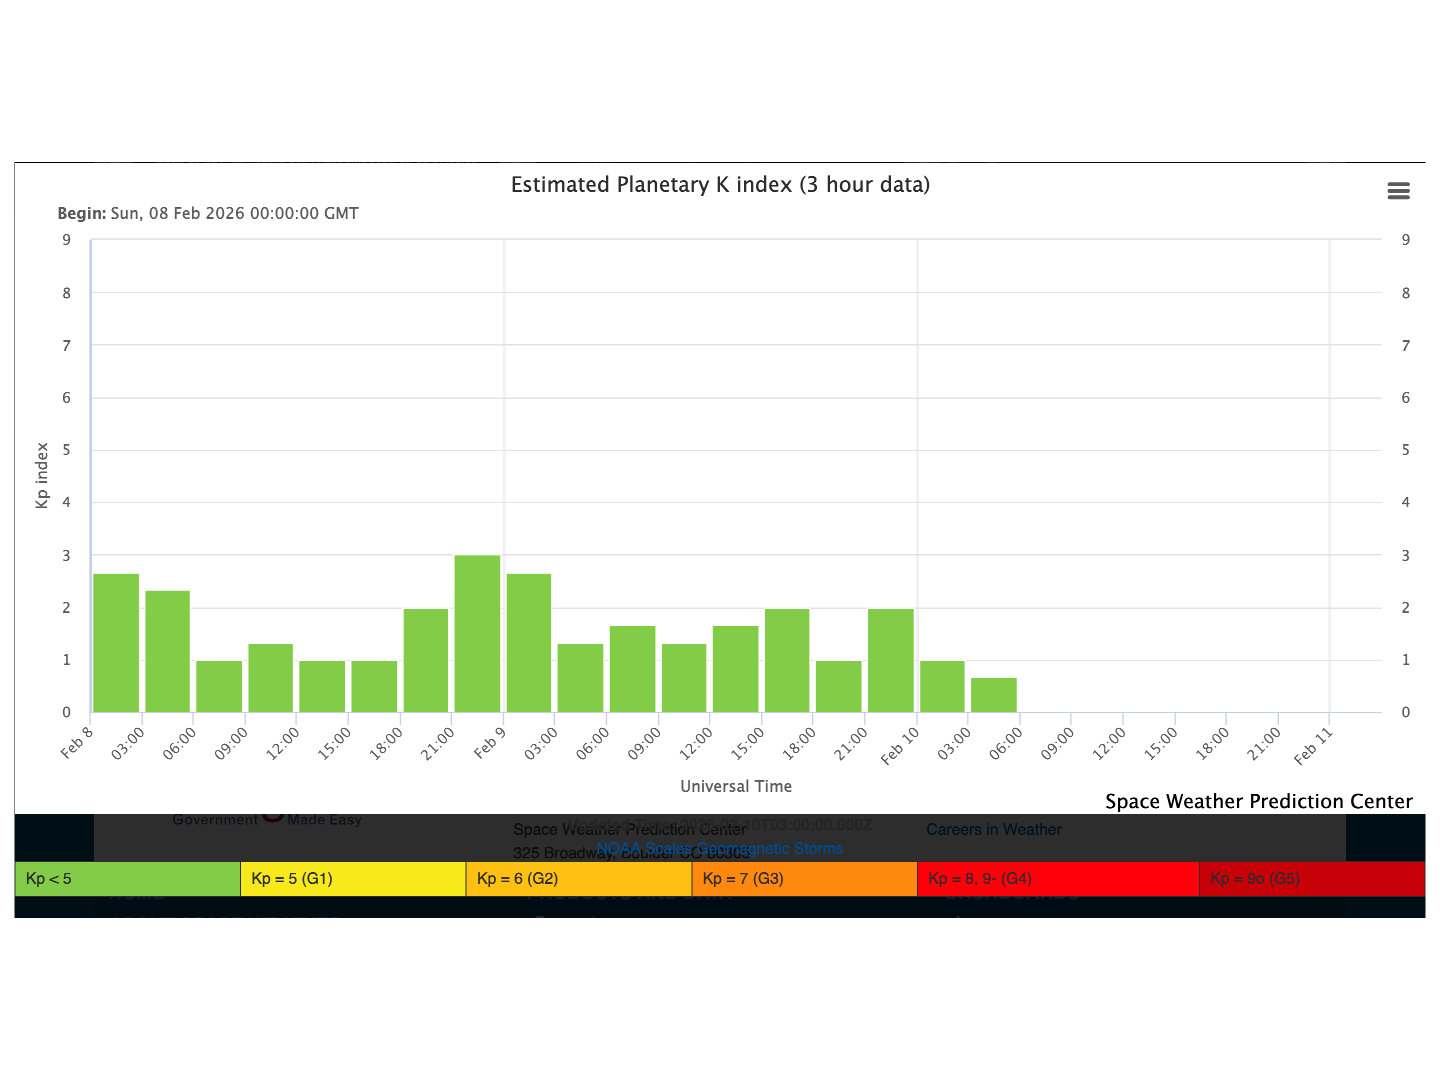This screenshot has height=1080, width=1440.
Task: Select the Kp = 6 (G2) legend box
Action: [x=578, y=879]
